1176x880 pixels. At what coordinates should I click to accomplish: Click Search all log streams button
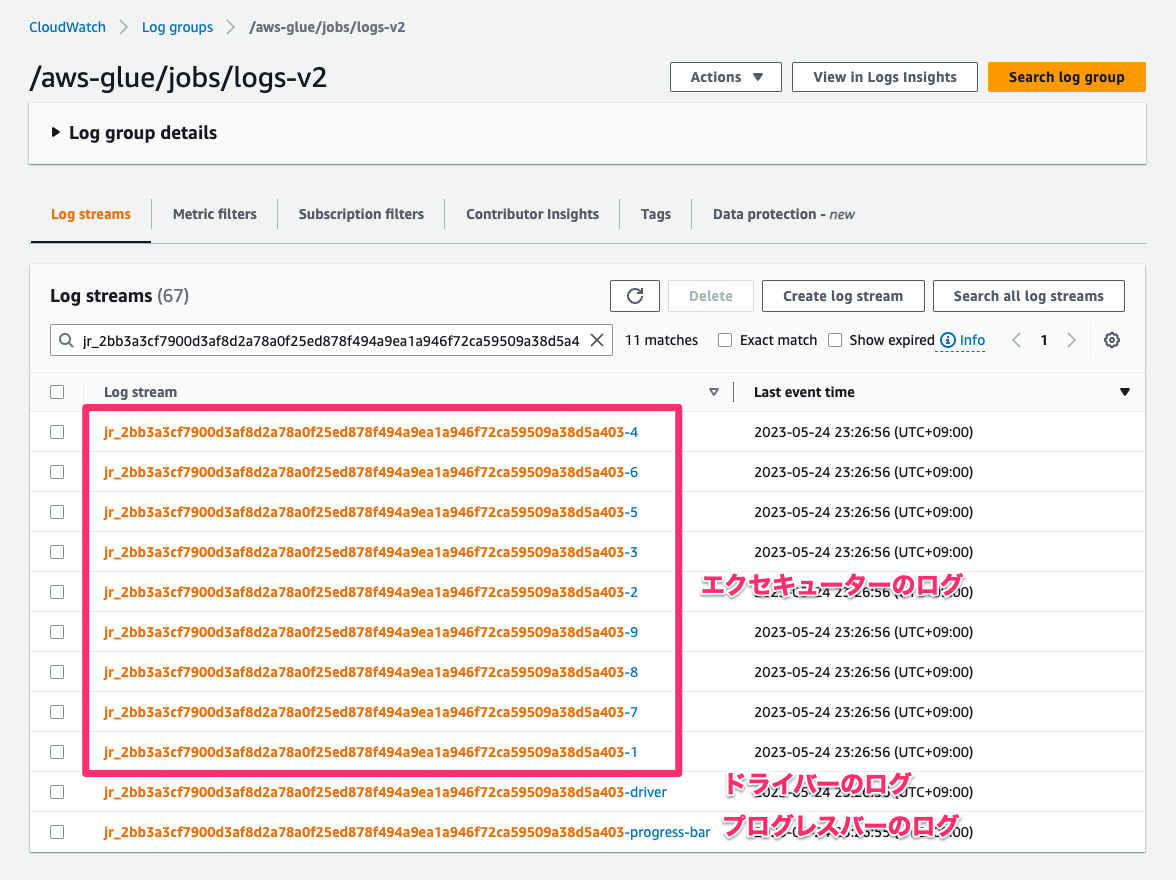1028,296
